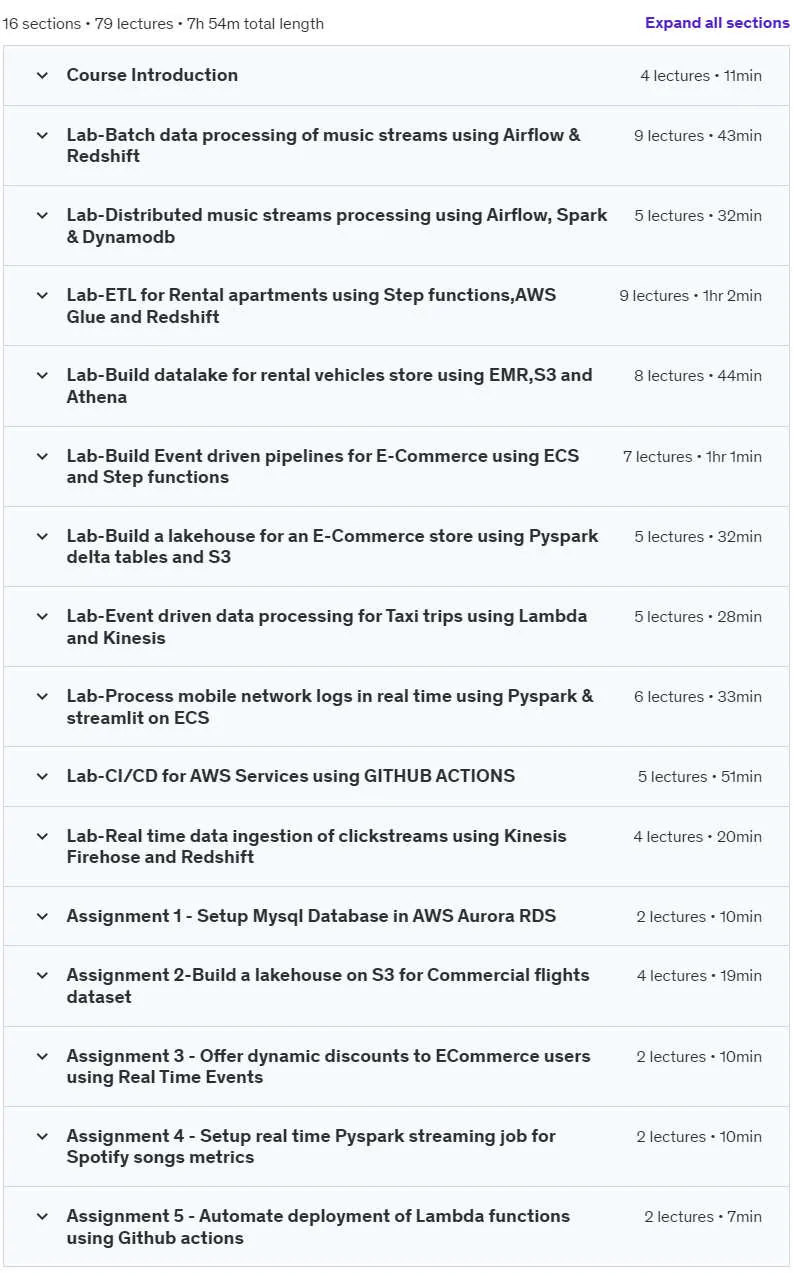The height and width of the screenshot is (1274, 793).
Task: Expand chevron for Taxi trips Lambda Kinesis lab
Action: (42, 616)
